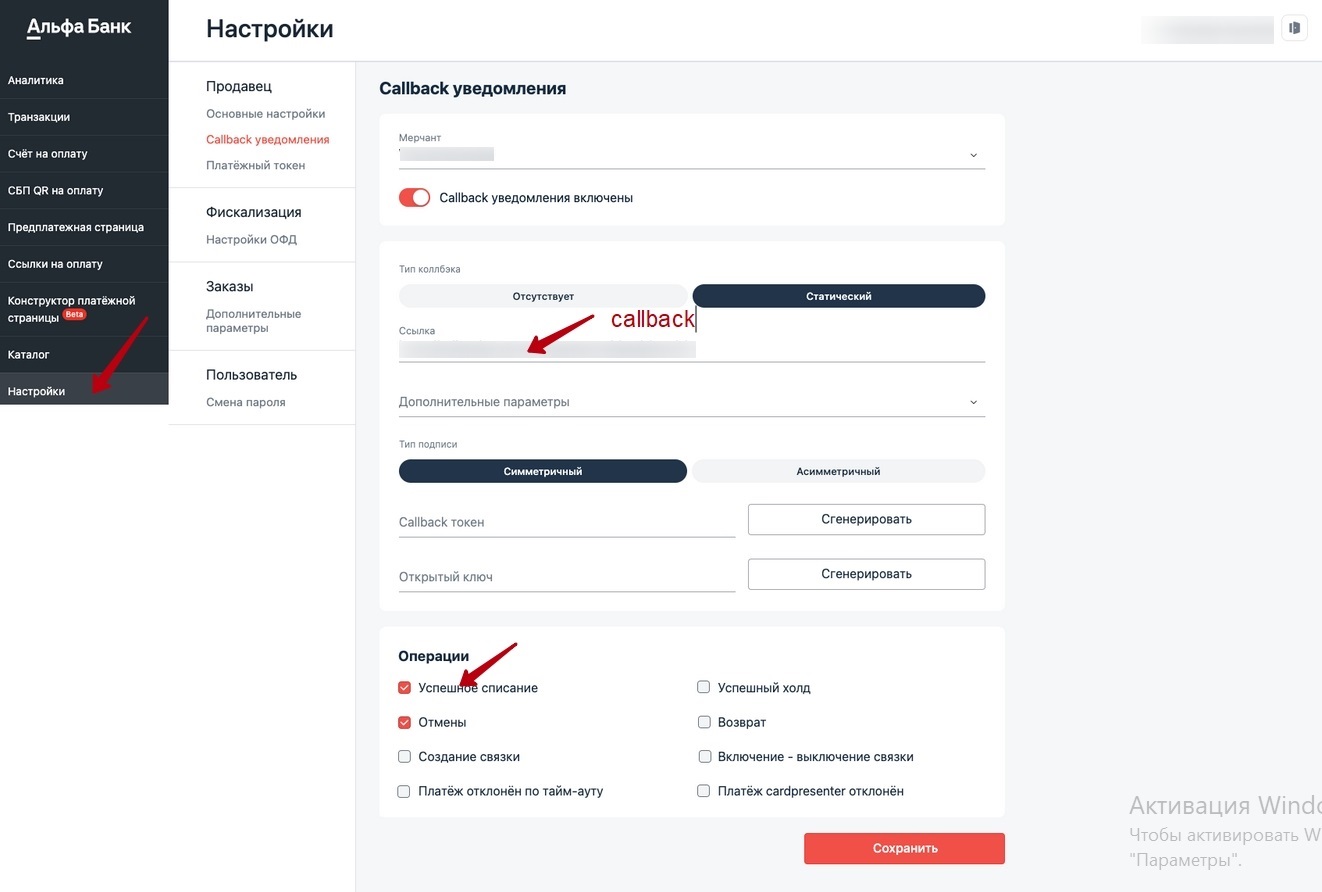Check Платёж отклонён по тайм-ауту

405,791
